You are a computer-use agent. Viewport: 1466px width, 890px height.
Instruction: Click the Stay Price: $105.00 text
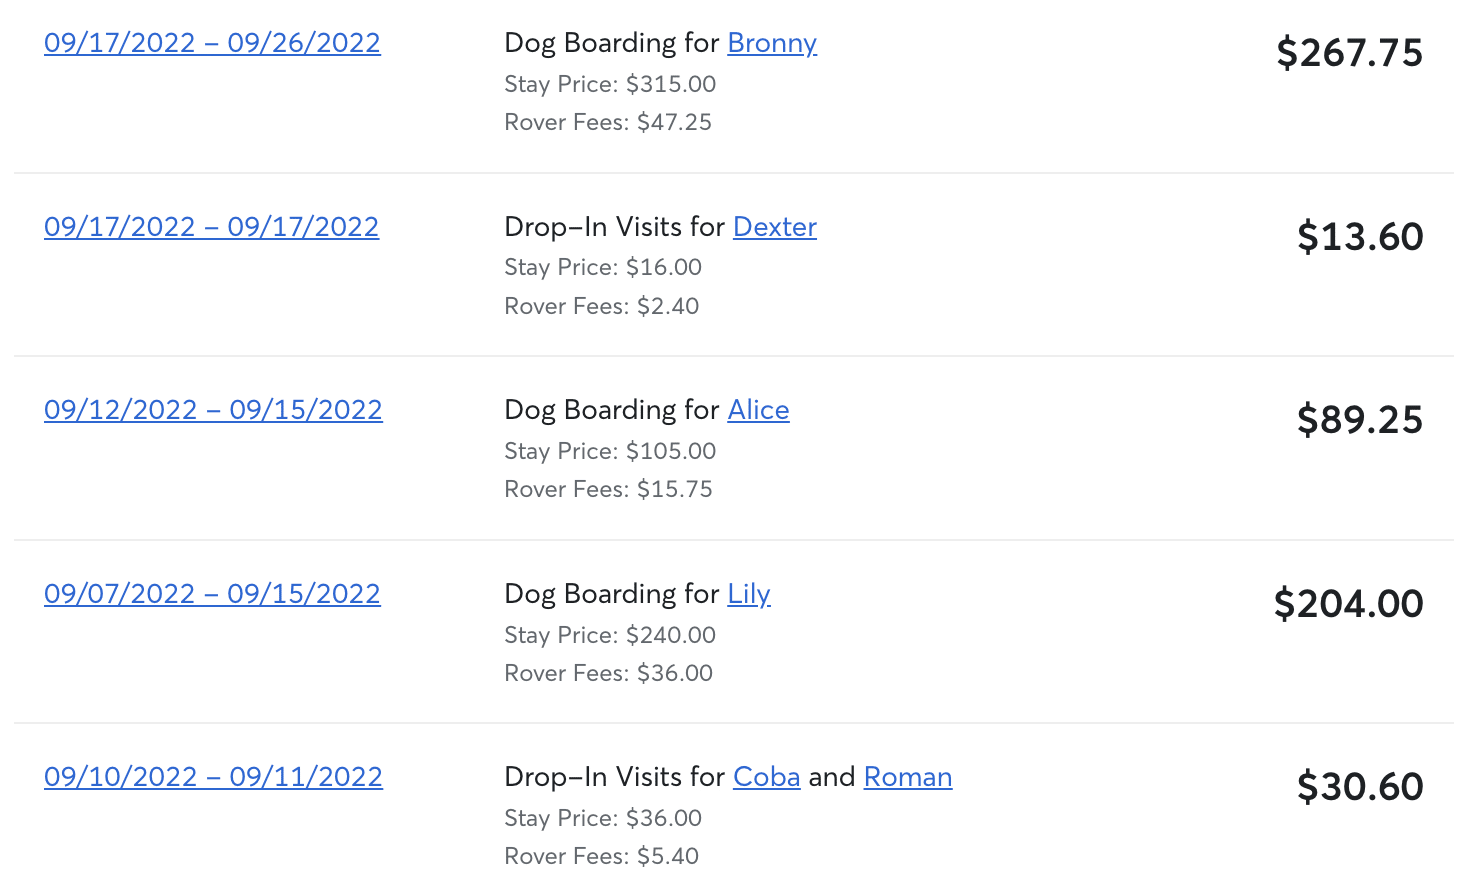point(610,451)
